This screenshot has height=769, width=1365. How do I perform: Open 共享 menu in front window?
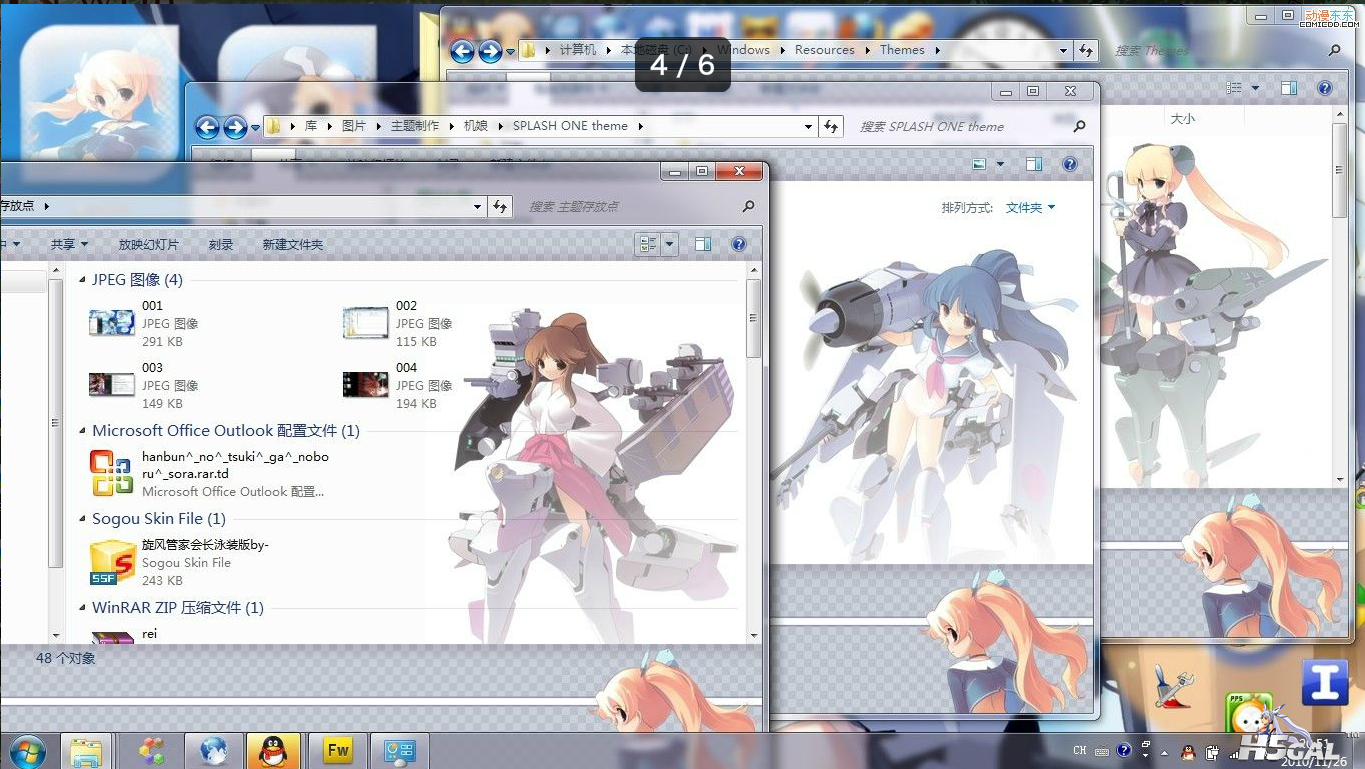(x=69, y=244)
